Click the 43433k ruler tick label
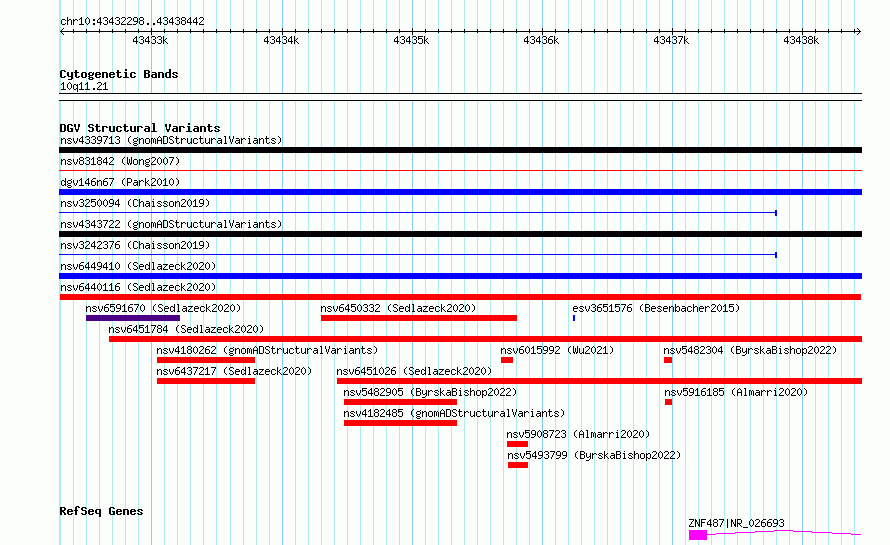 click(150, 40)
